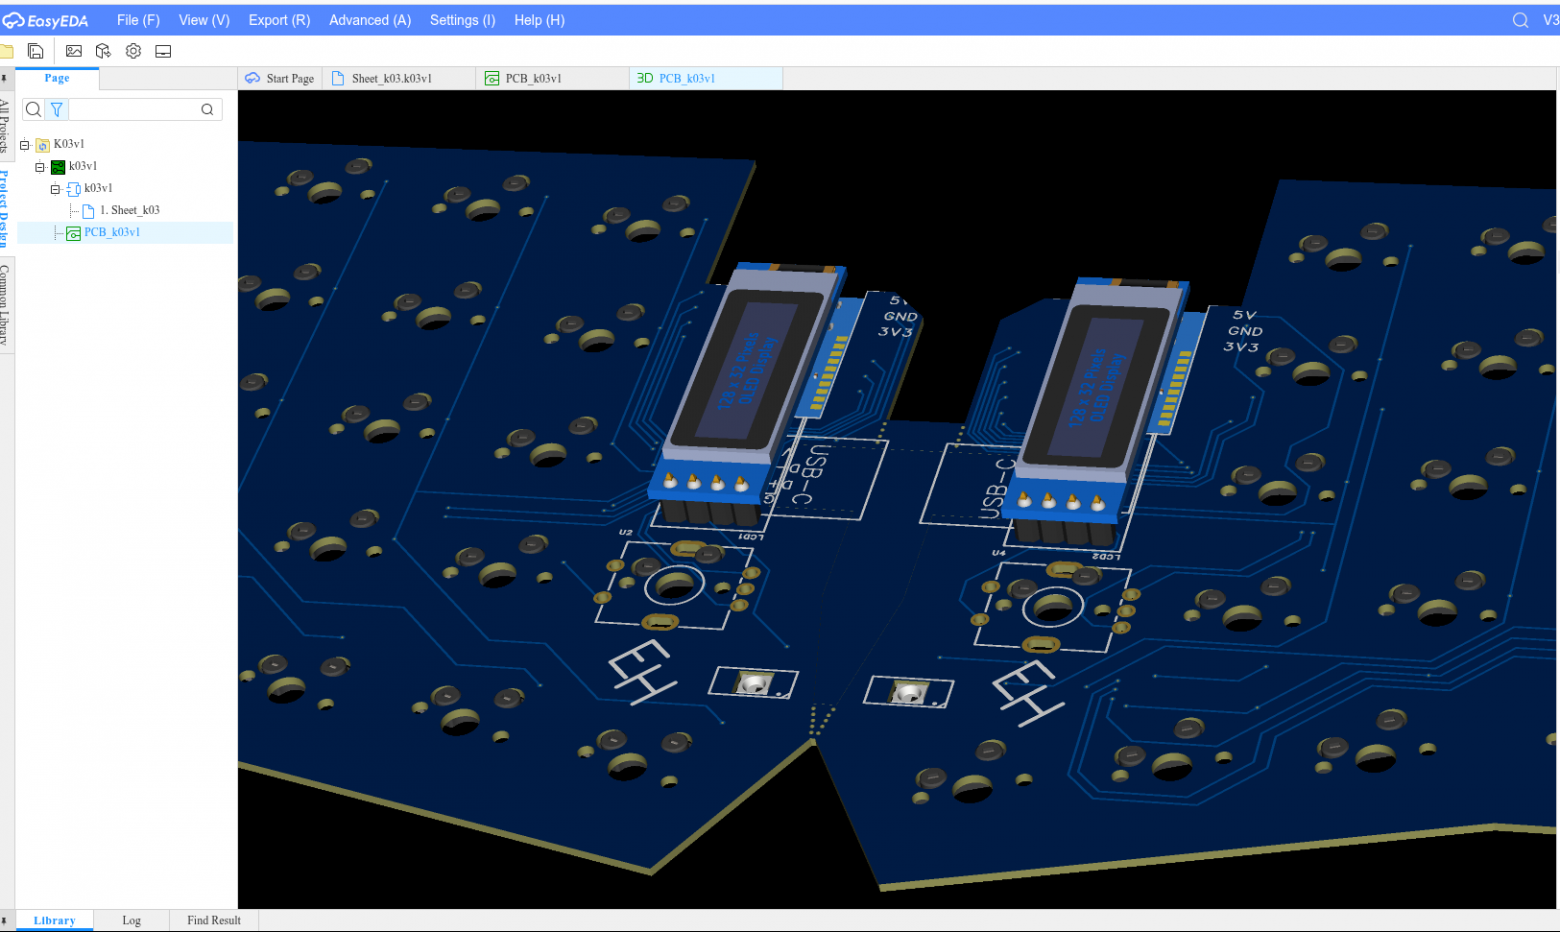This screenshot has width=1560, height=932.
Task: Switch to the Start Page tab
Action: tap(280, 78)
